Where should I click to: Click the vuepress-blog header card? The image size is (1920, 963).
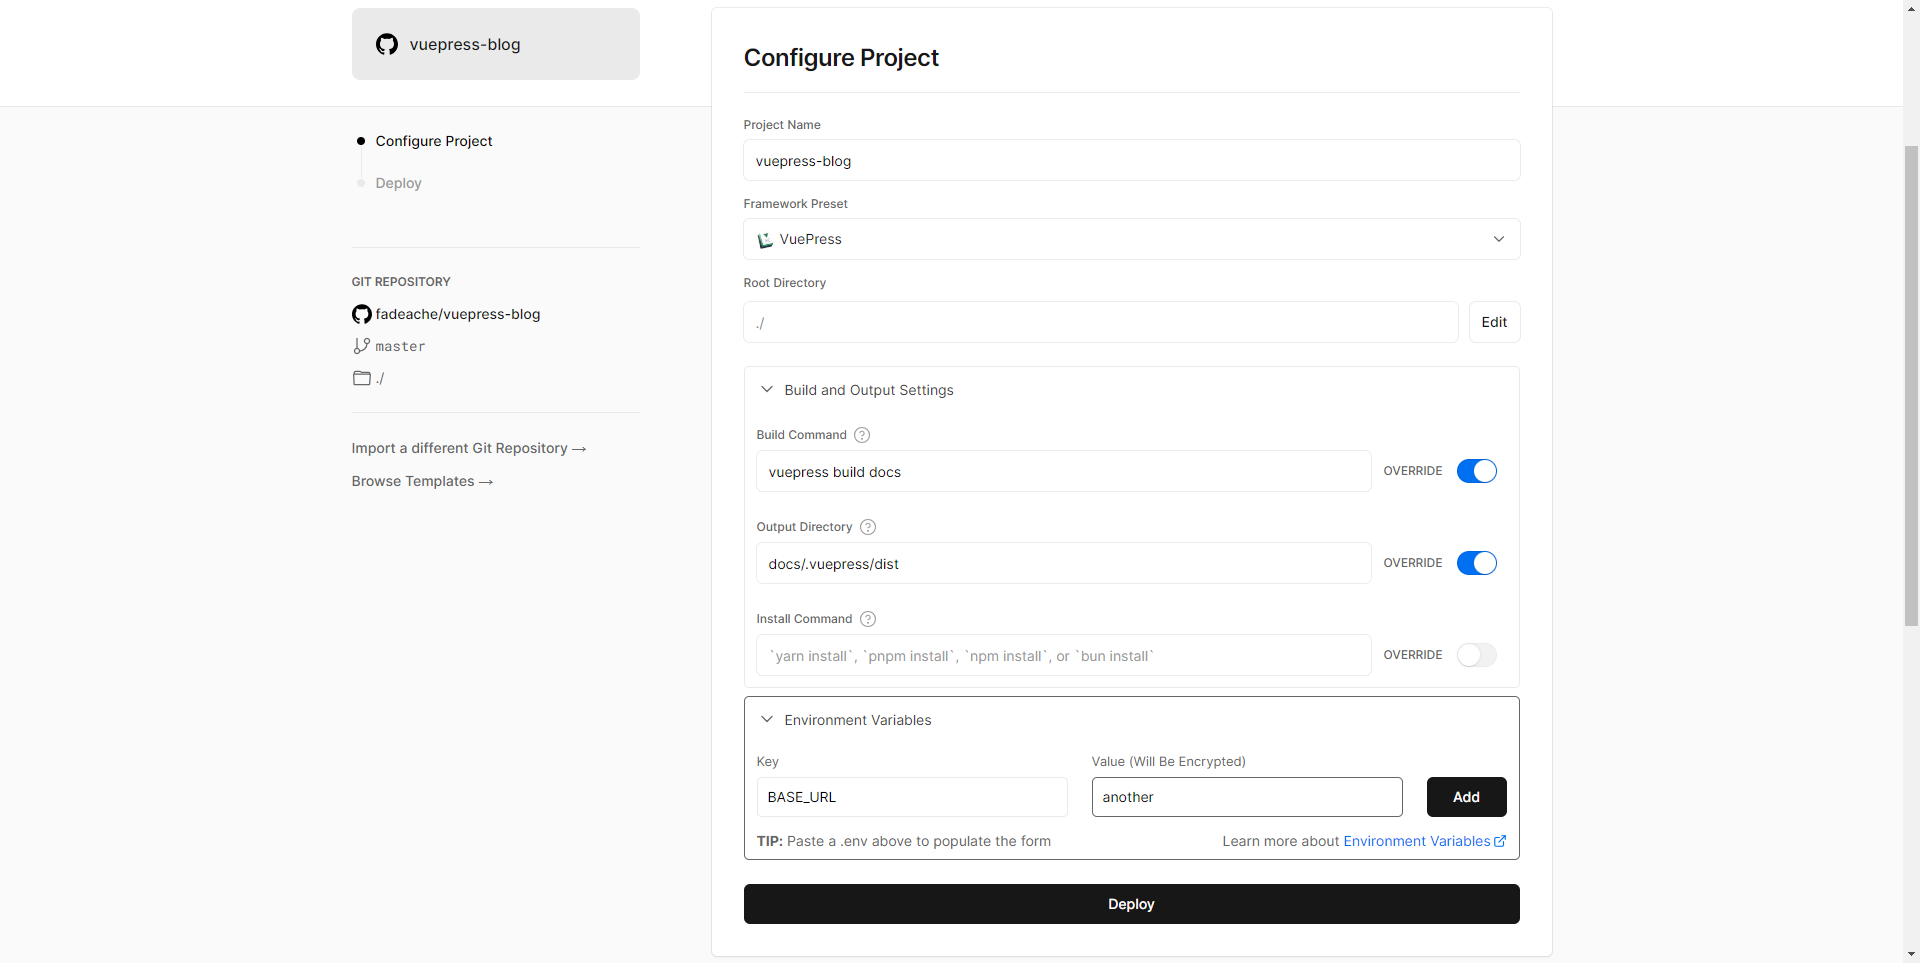pos(496,44)
